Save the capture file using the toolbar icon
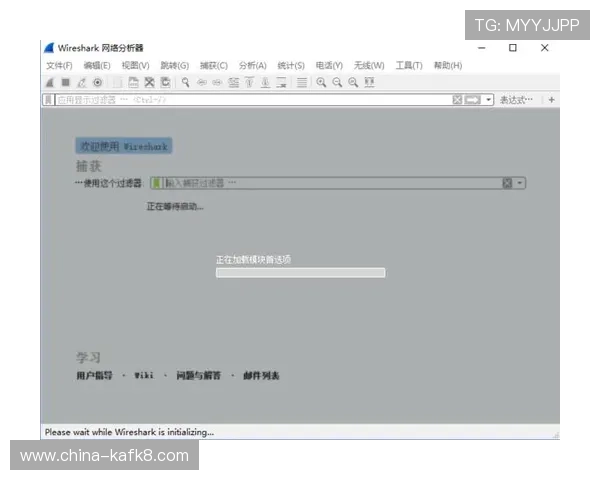 [133, 82]
